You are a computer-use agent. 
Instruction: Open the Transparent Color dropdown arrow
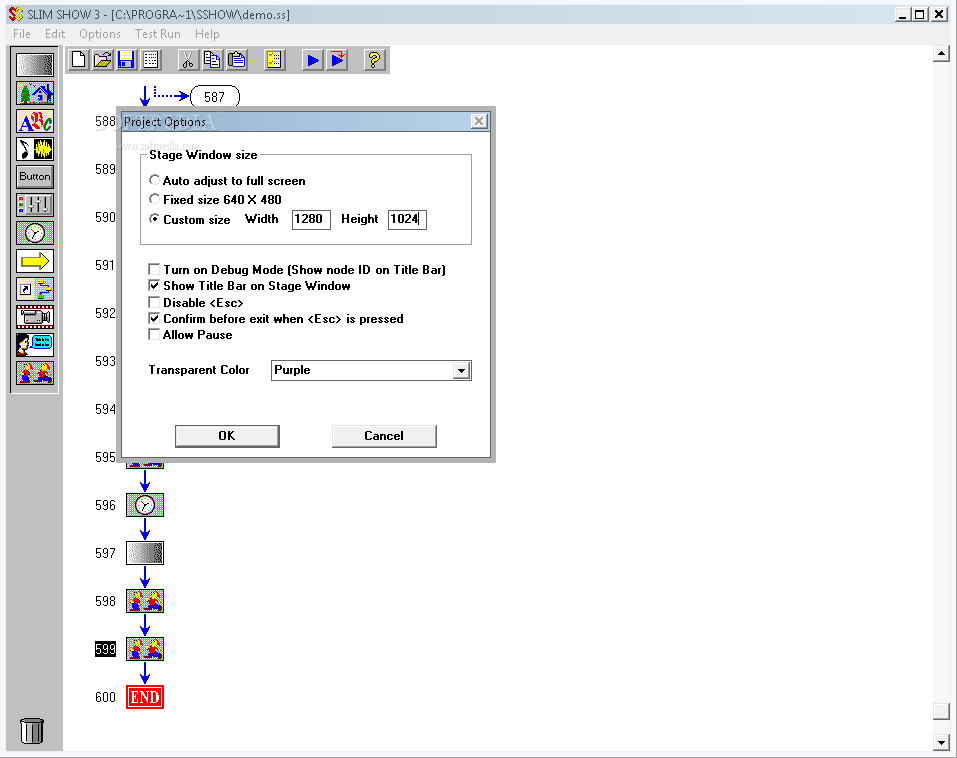[461, 370]
